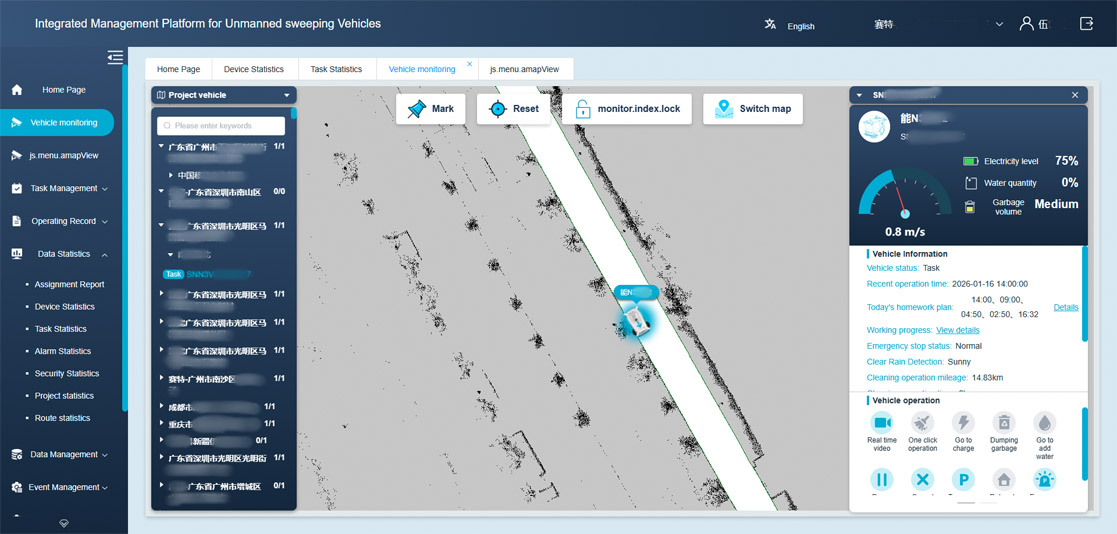
Task: Send the vehicle with Go to charge
Action: click(963, 424)
